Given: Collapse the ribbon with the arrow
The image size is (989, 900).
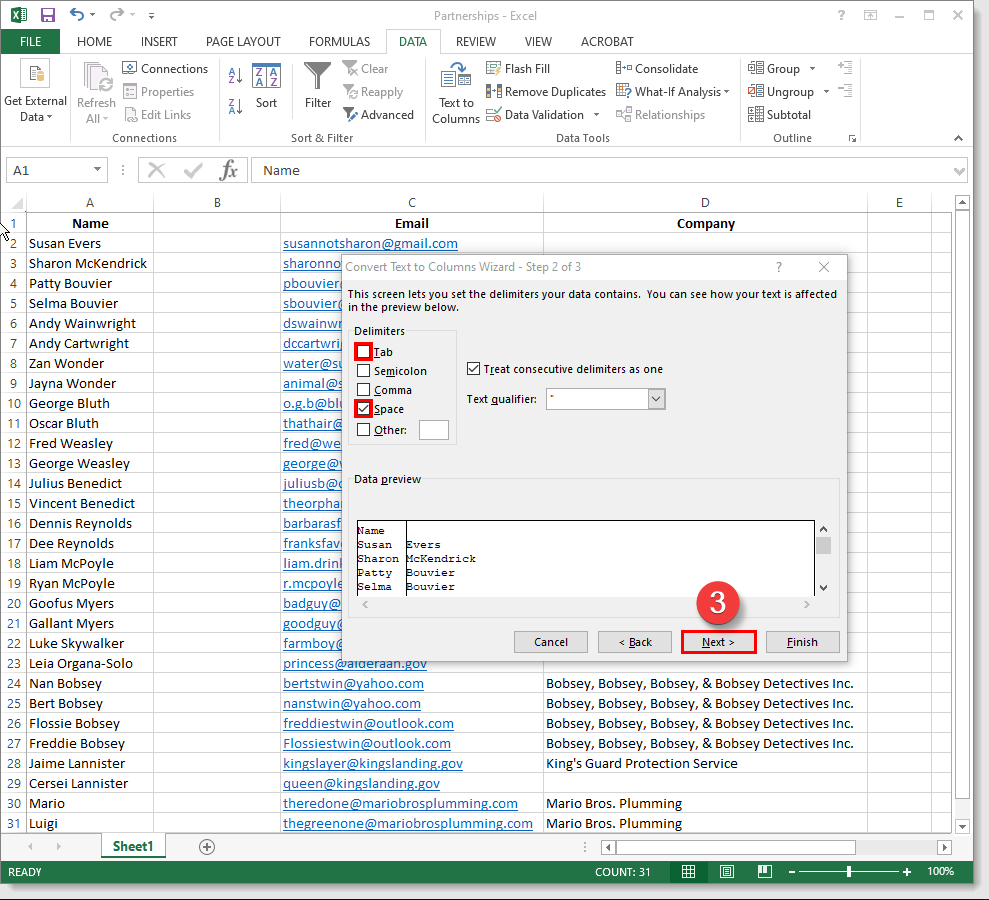Looking at the screenshot, I should pos(958,138).
